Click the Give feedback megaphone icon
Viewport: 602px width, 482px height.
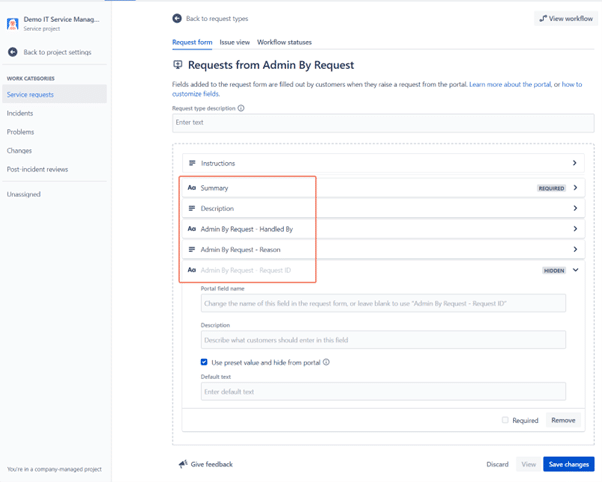coord(183,464)
